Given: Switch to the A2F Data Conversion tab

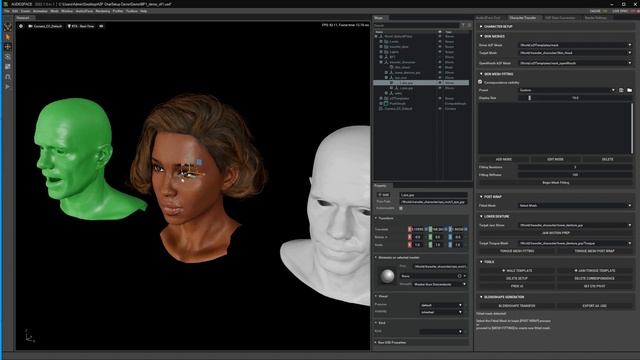Looking at the screenshot, I should 560,18.
